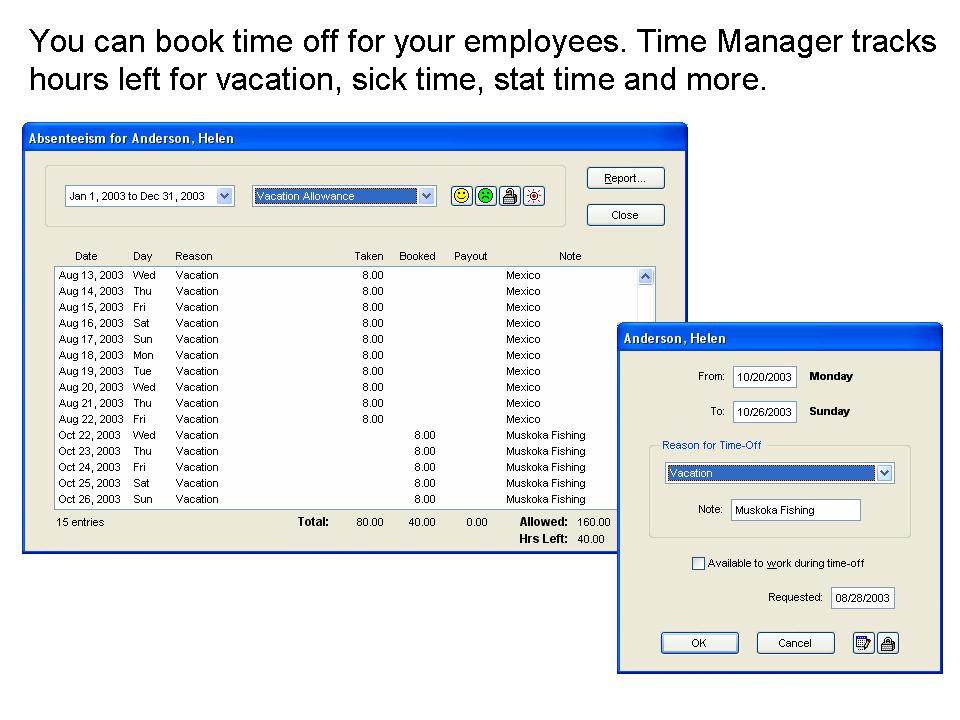Viewport: 960px width, 720px height.
Task: Click the list scrollbar up arrow
Action: [x=645, y=277]
